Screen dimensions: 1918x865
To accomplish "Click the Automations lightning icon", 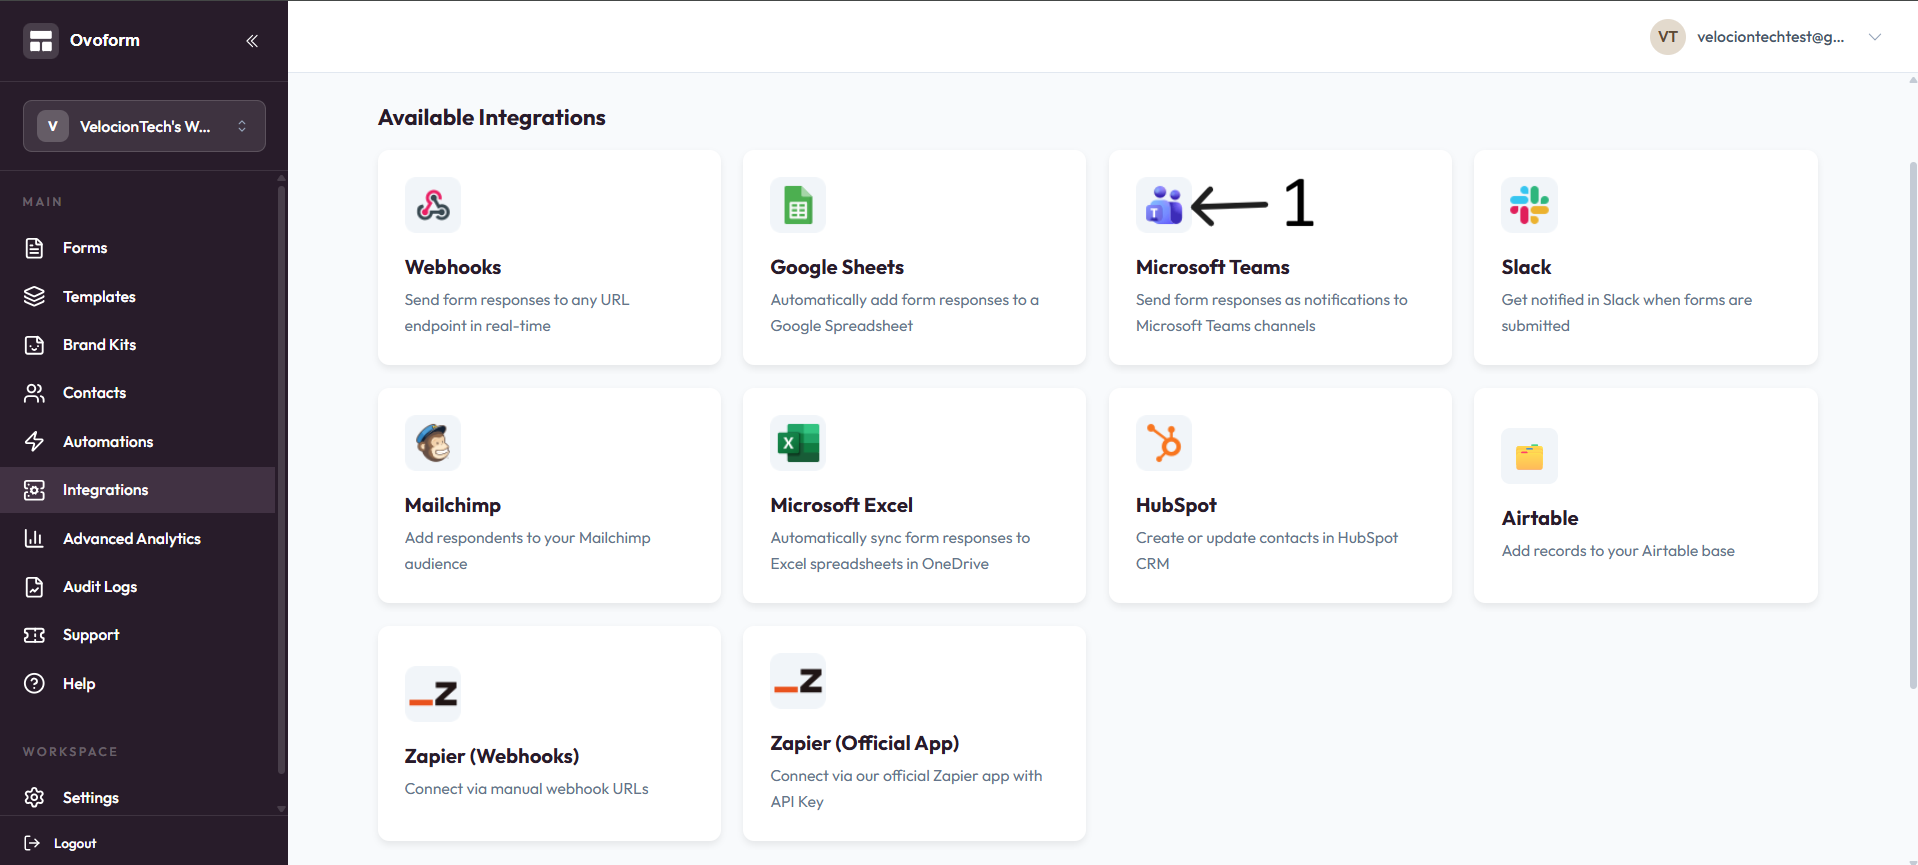I will [x=35, y=442].
